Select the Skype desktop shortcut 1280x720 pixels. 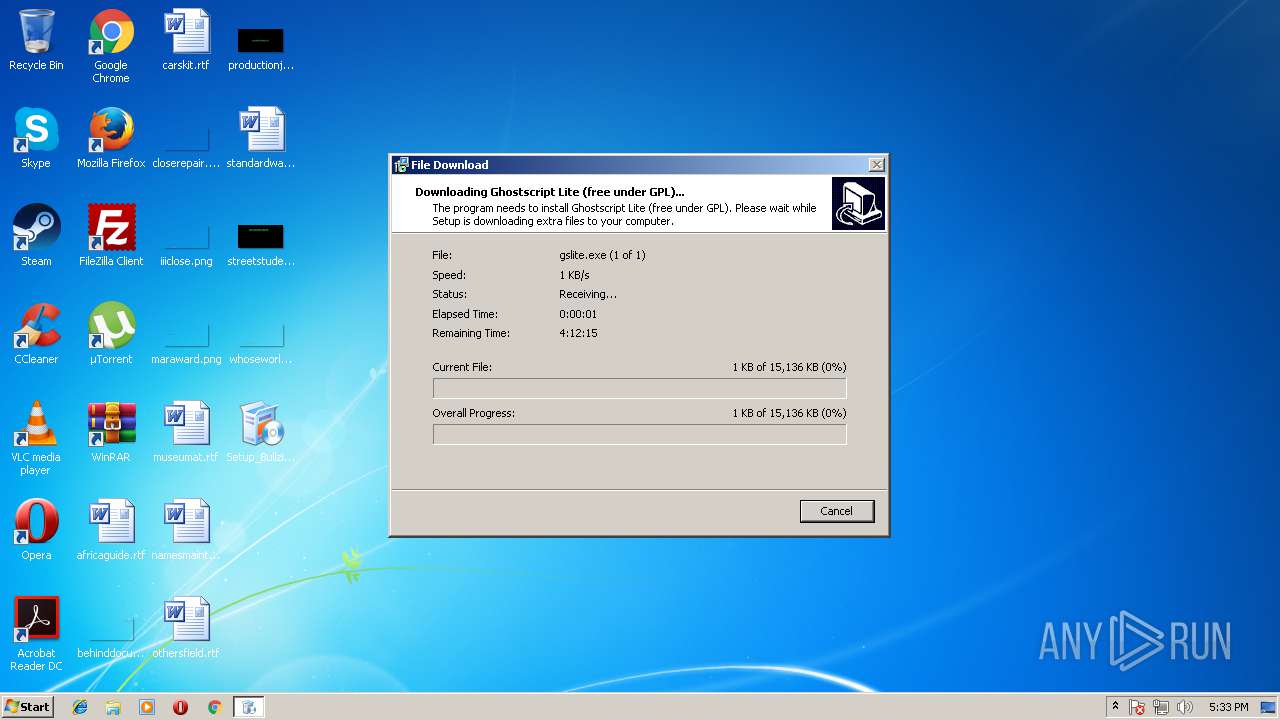[36, 138]
